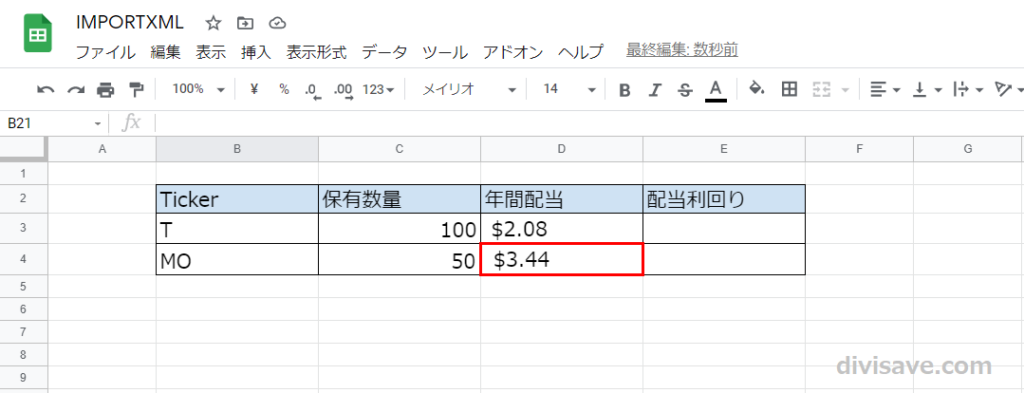
Task: Select the cell showing $2.08
Action: pos(562,228)
